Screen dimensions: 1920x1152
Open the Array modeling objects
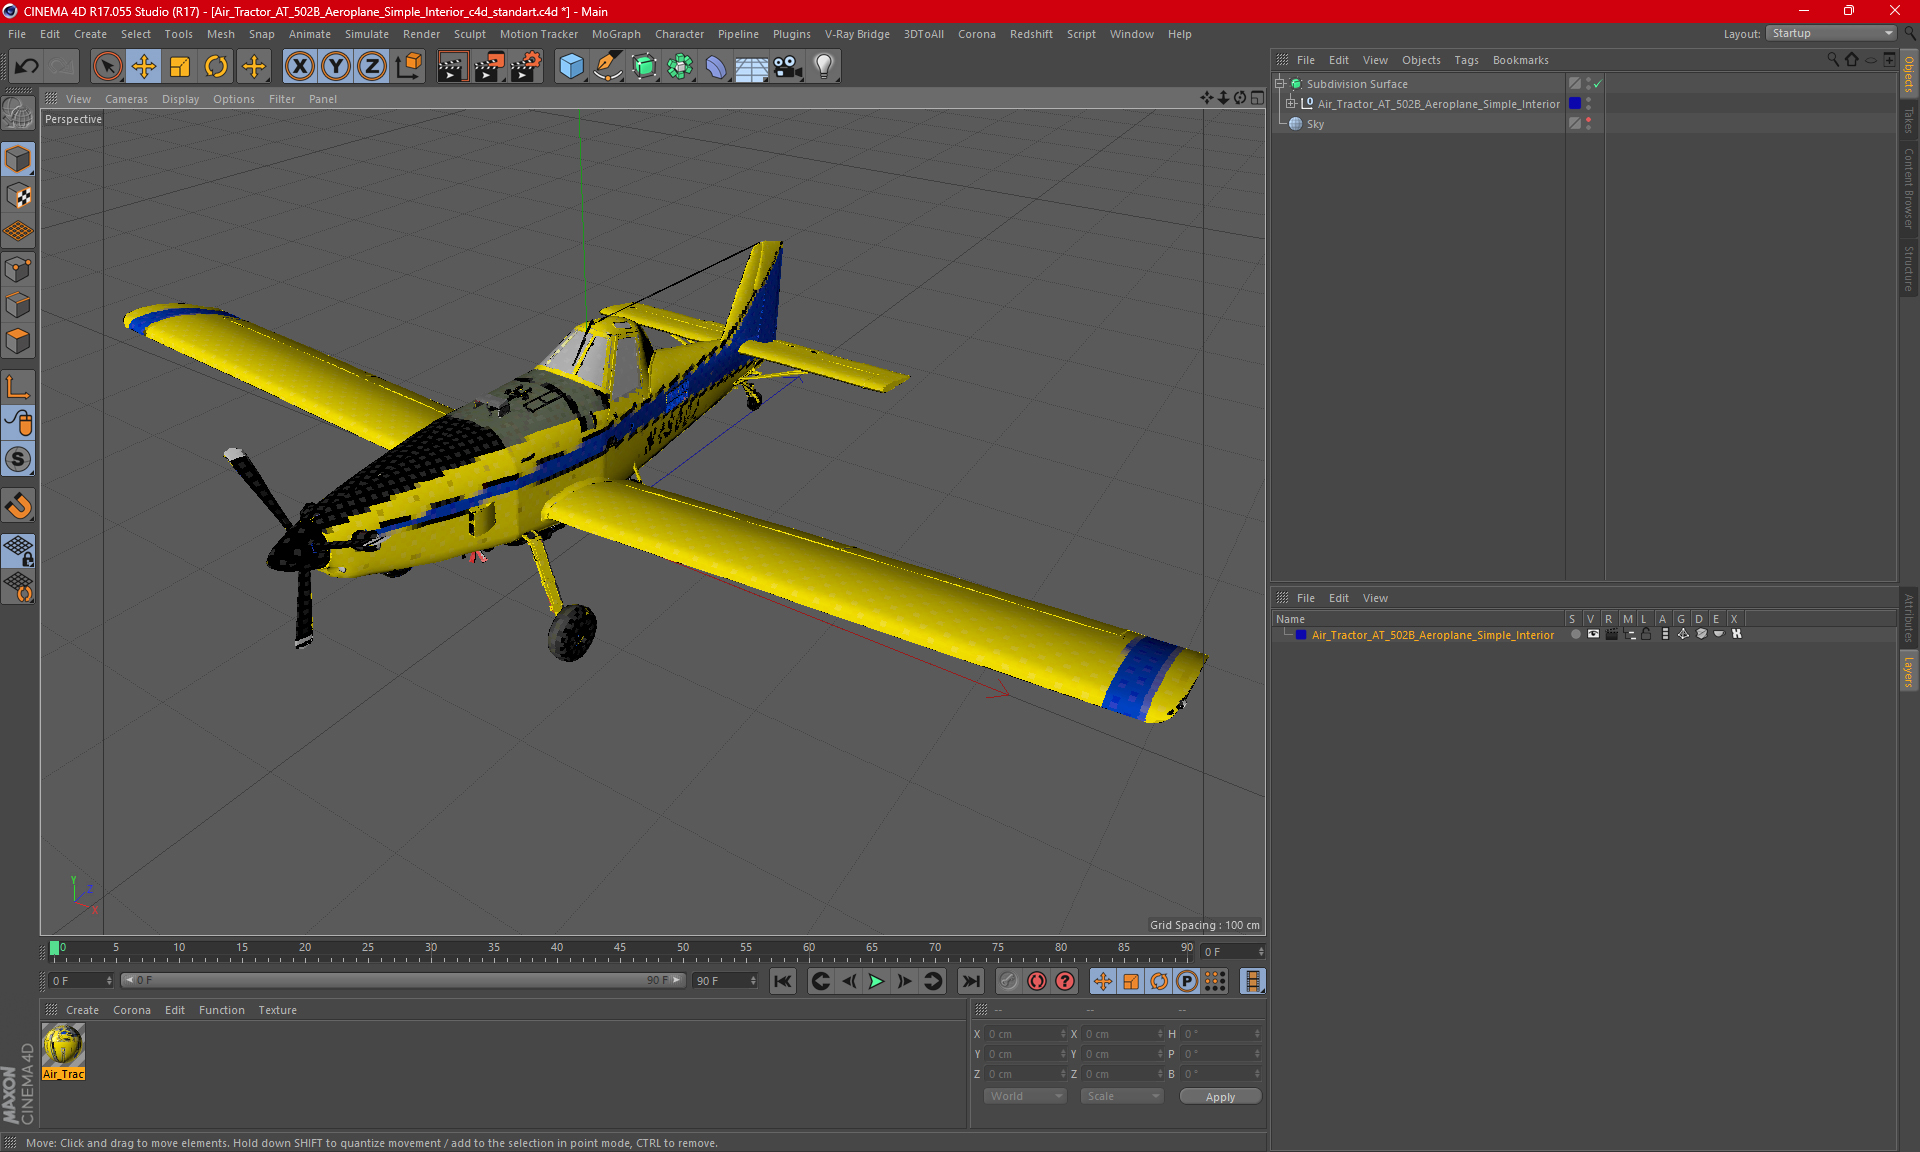(x=680, y=67)
